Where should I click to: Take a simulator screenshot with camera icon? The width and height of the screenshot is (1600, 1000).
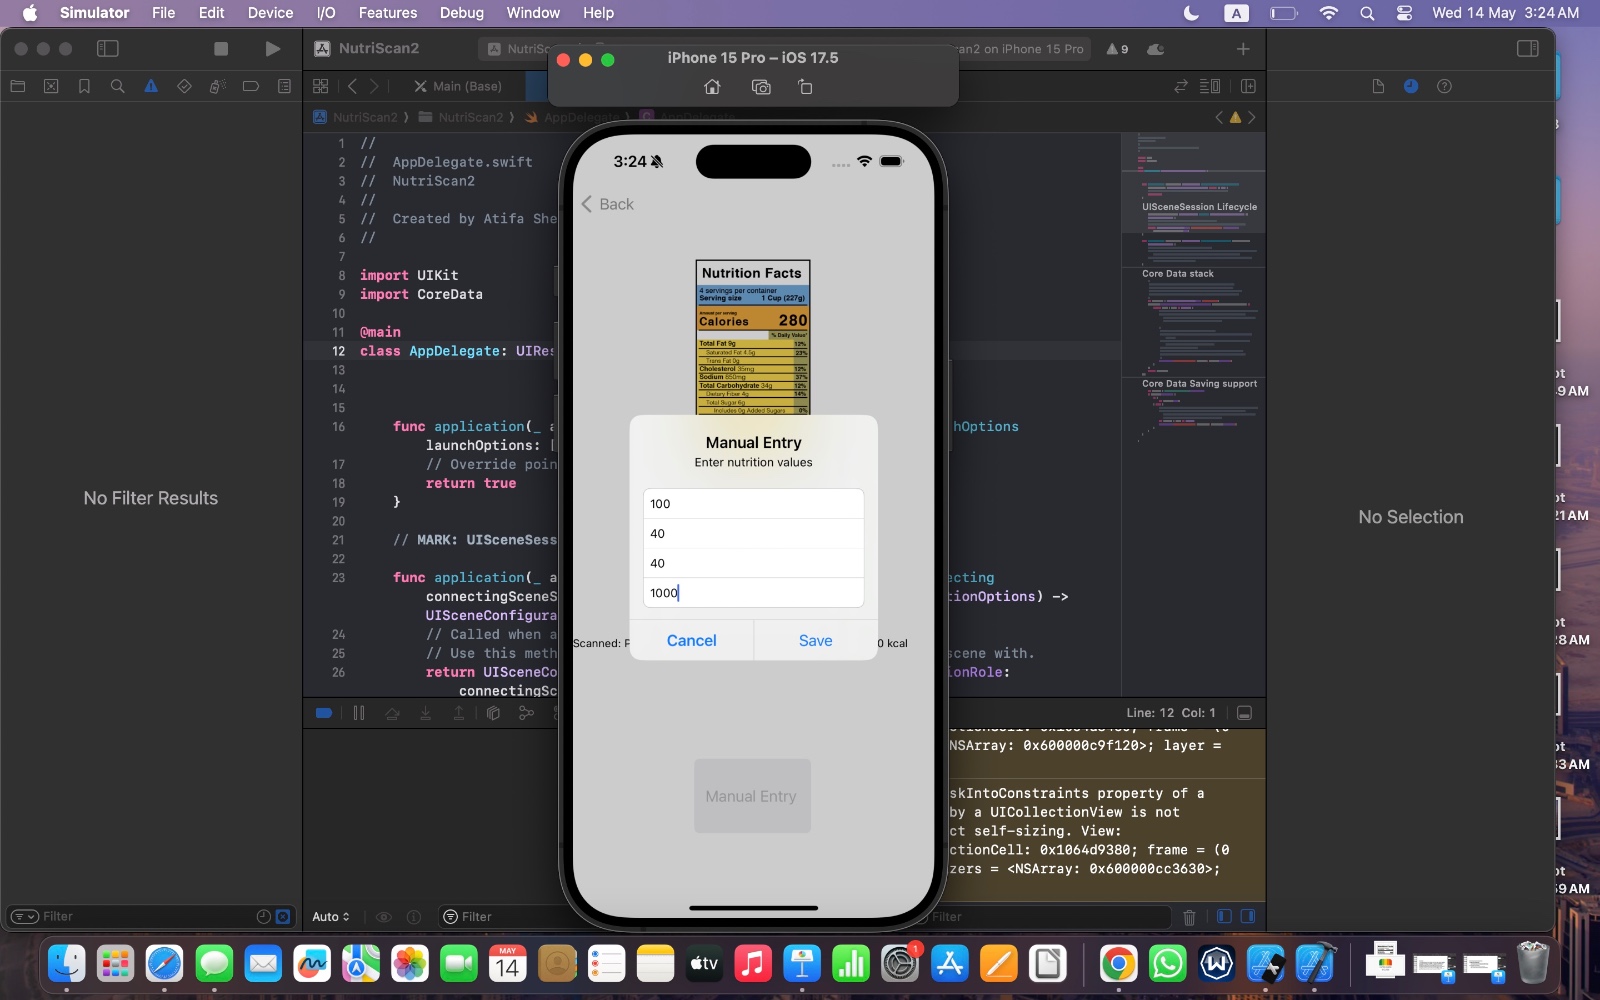pos(761,87)
